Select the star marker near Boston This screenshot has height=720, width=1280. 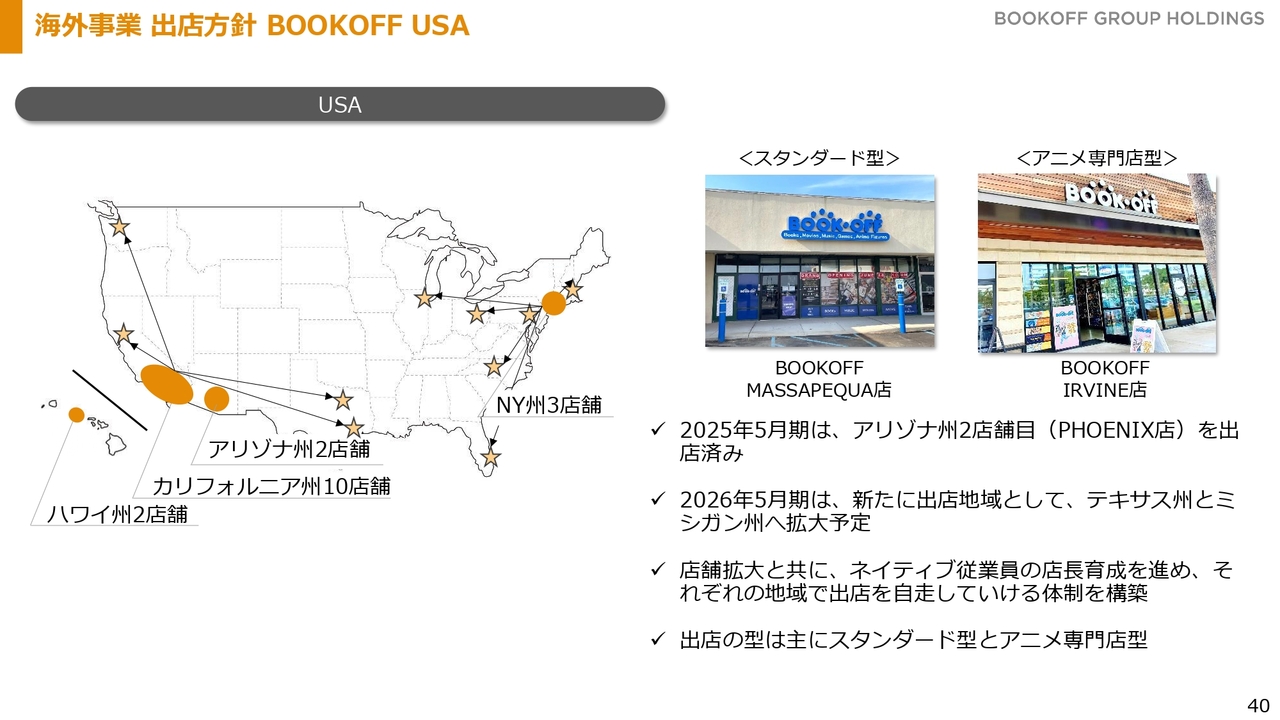click(573, 290)
